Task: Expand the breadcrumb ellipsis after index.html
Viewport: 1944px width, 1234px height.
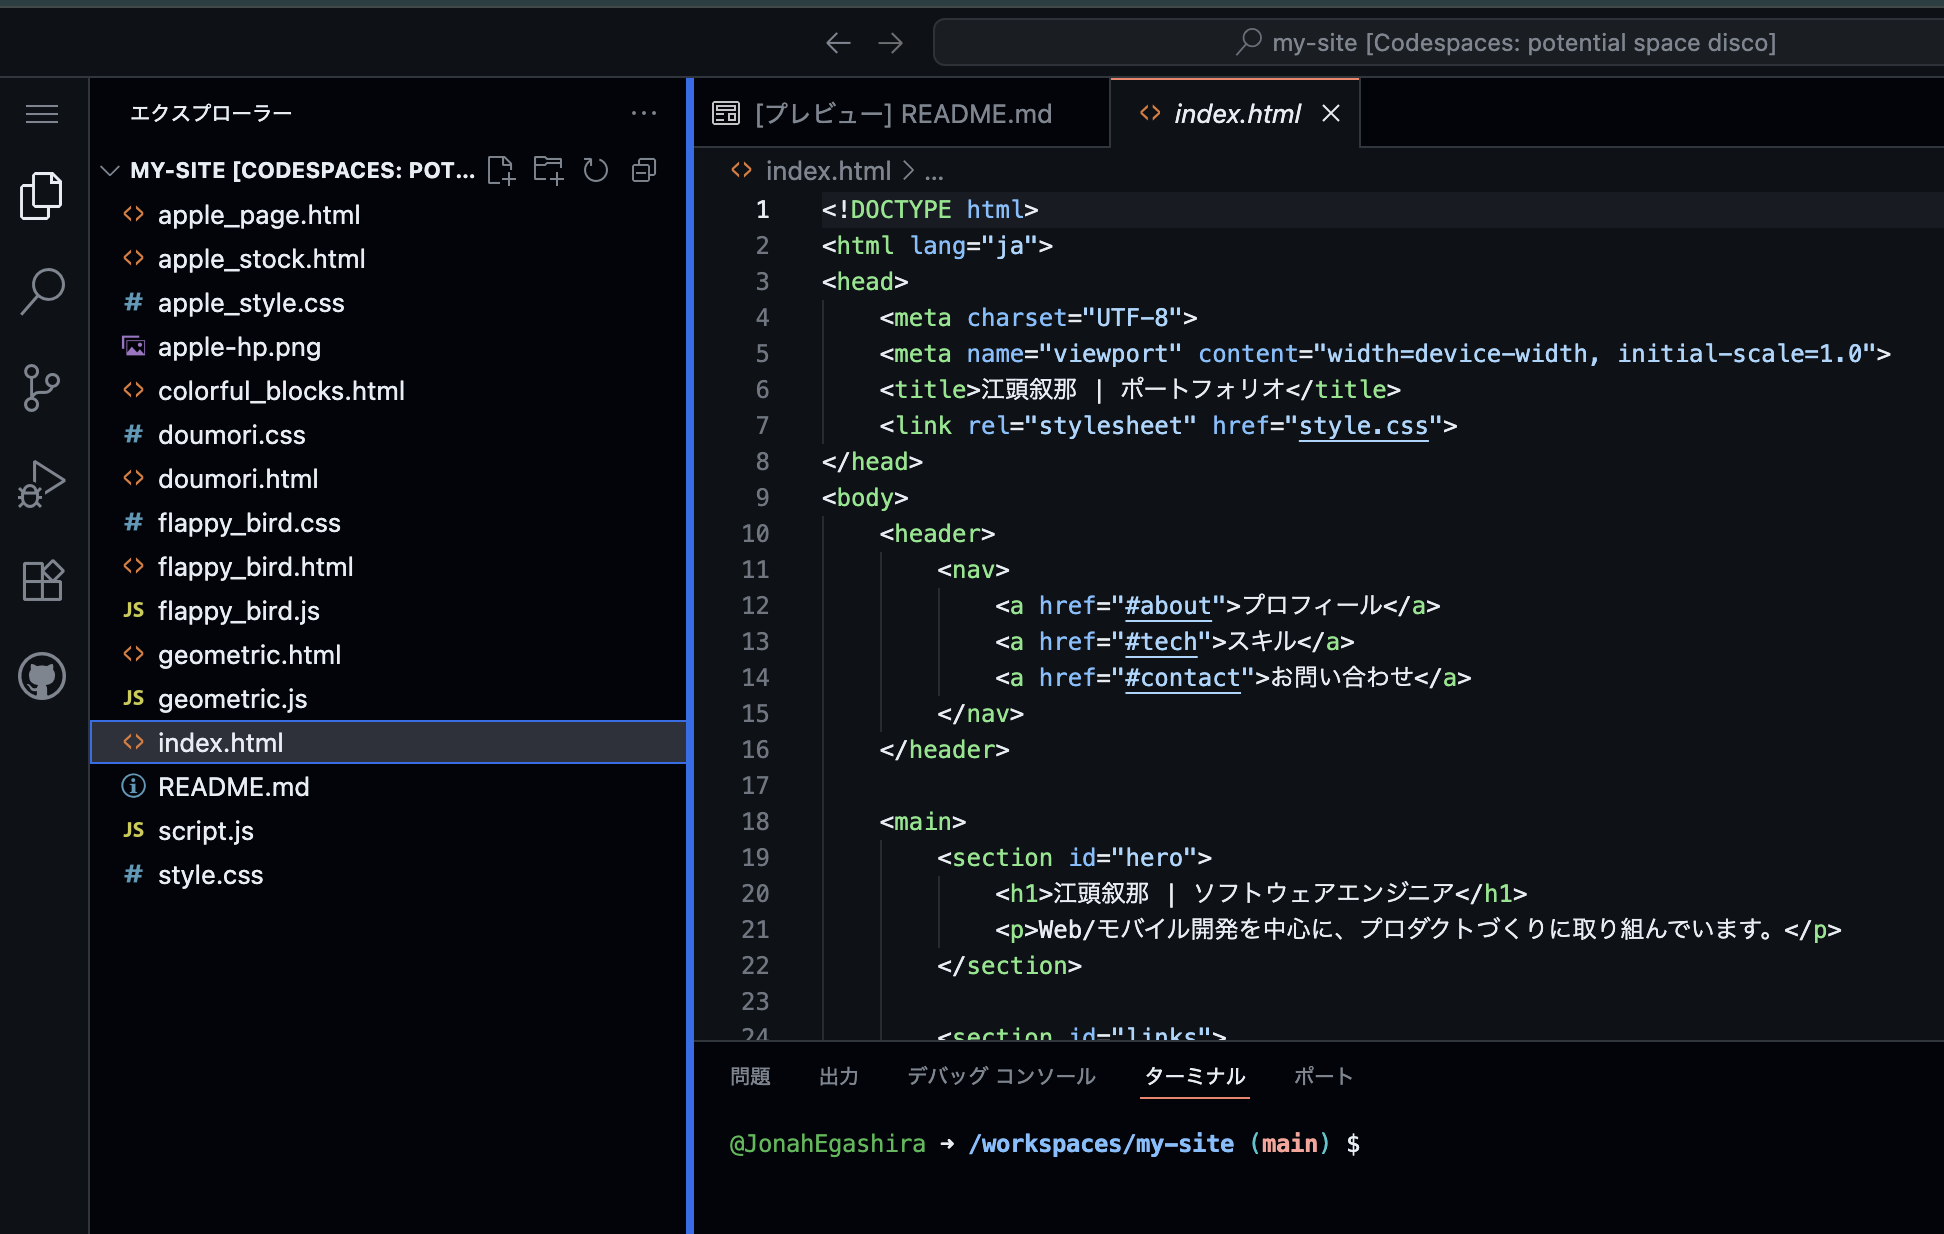Action: (934, 172)
